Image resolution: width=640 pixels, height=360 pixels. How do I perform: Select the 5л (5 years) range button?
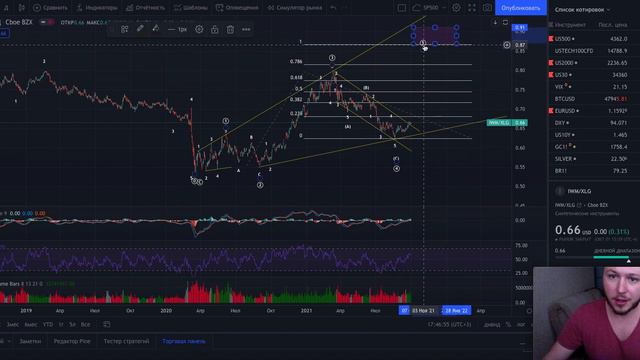72,324
